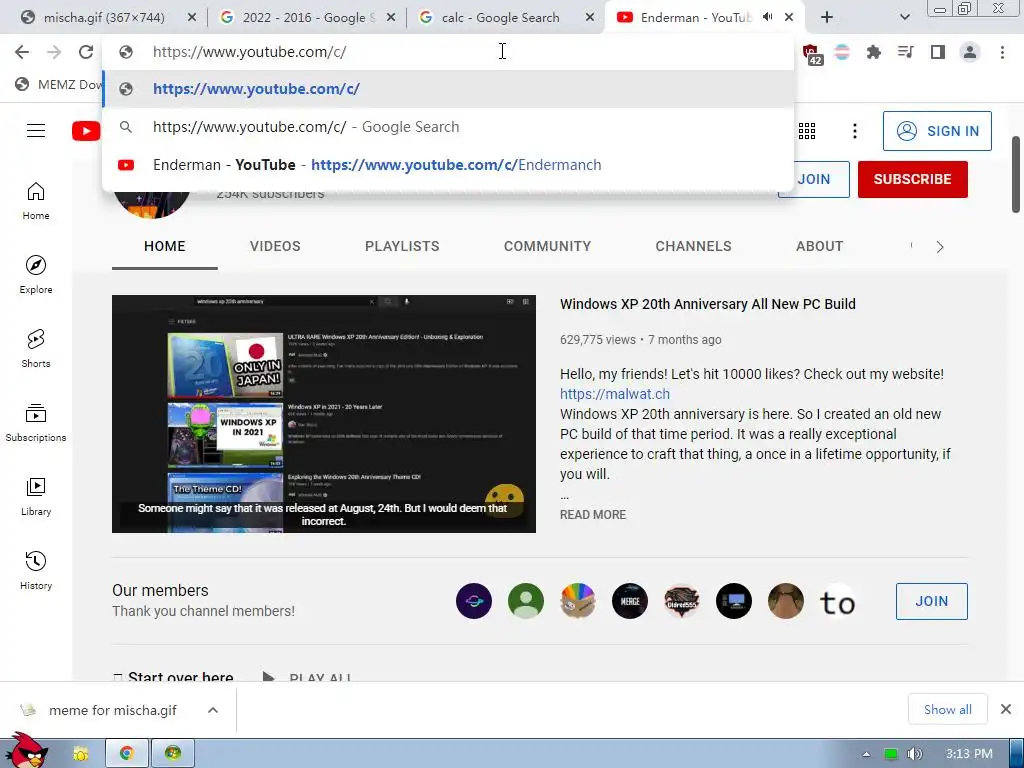Open the uBlock extension icon showing 42
This screenshot has width=1024, height=768.
click(x=811, y=53)
